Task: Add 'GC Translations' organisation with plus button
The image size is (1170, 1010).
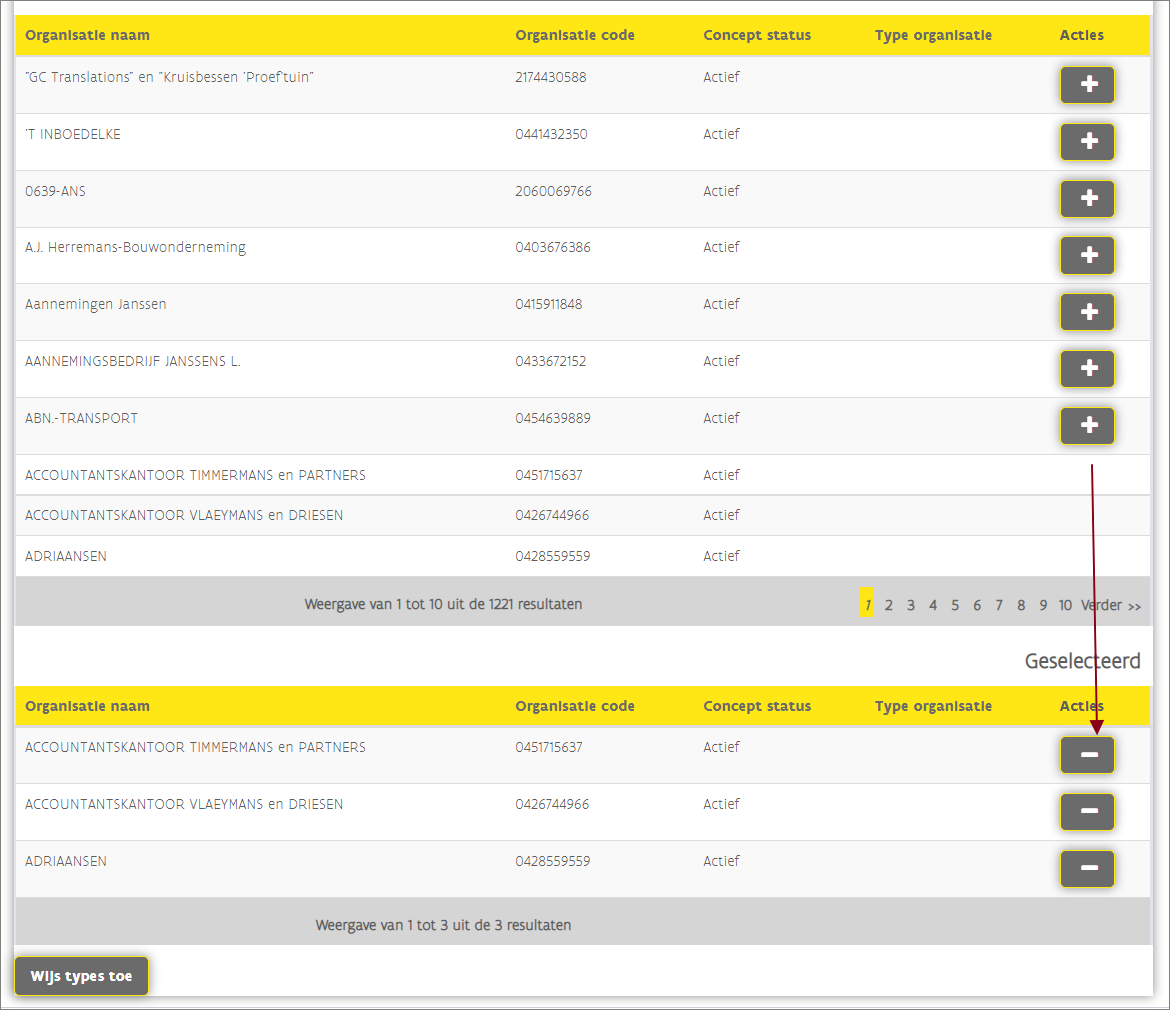Action: (1087, 85)
